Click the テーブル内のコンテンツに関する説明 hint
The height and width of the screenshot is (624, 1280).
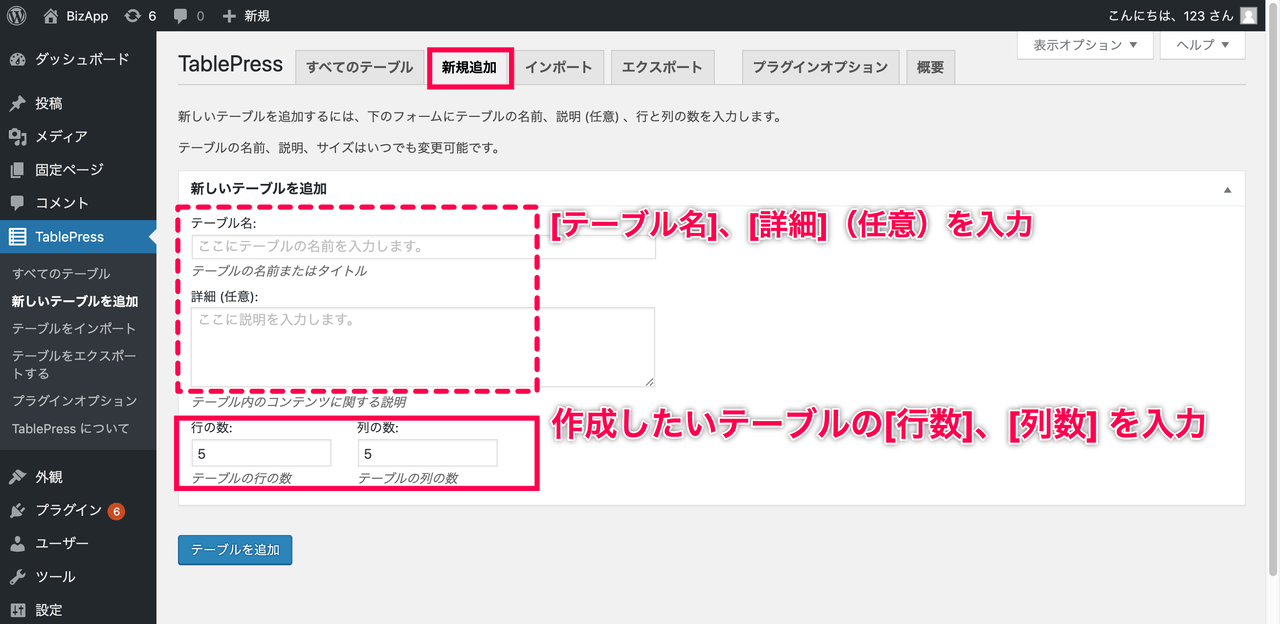point(298,402)
